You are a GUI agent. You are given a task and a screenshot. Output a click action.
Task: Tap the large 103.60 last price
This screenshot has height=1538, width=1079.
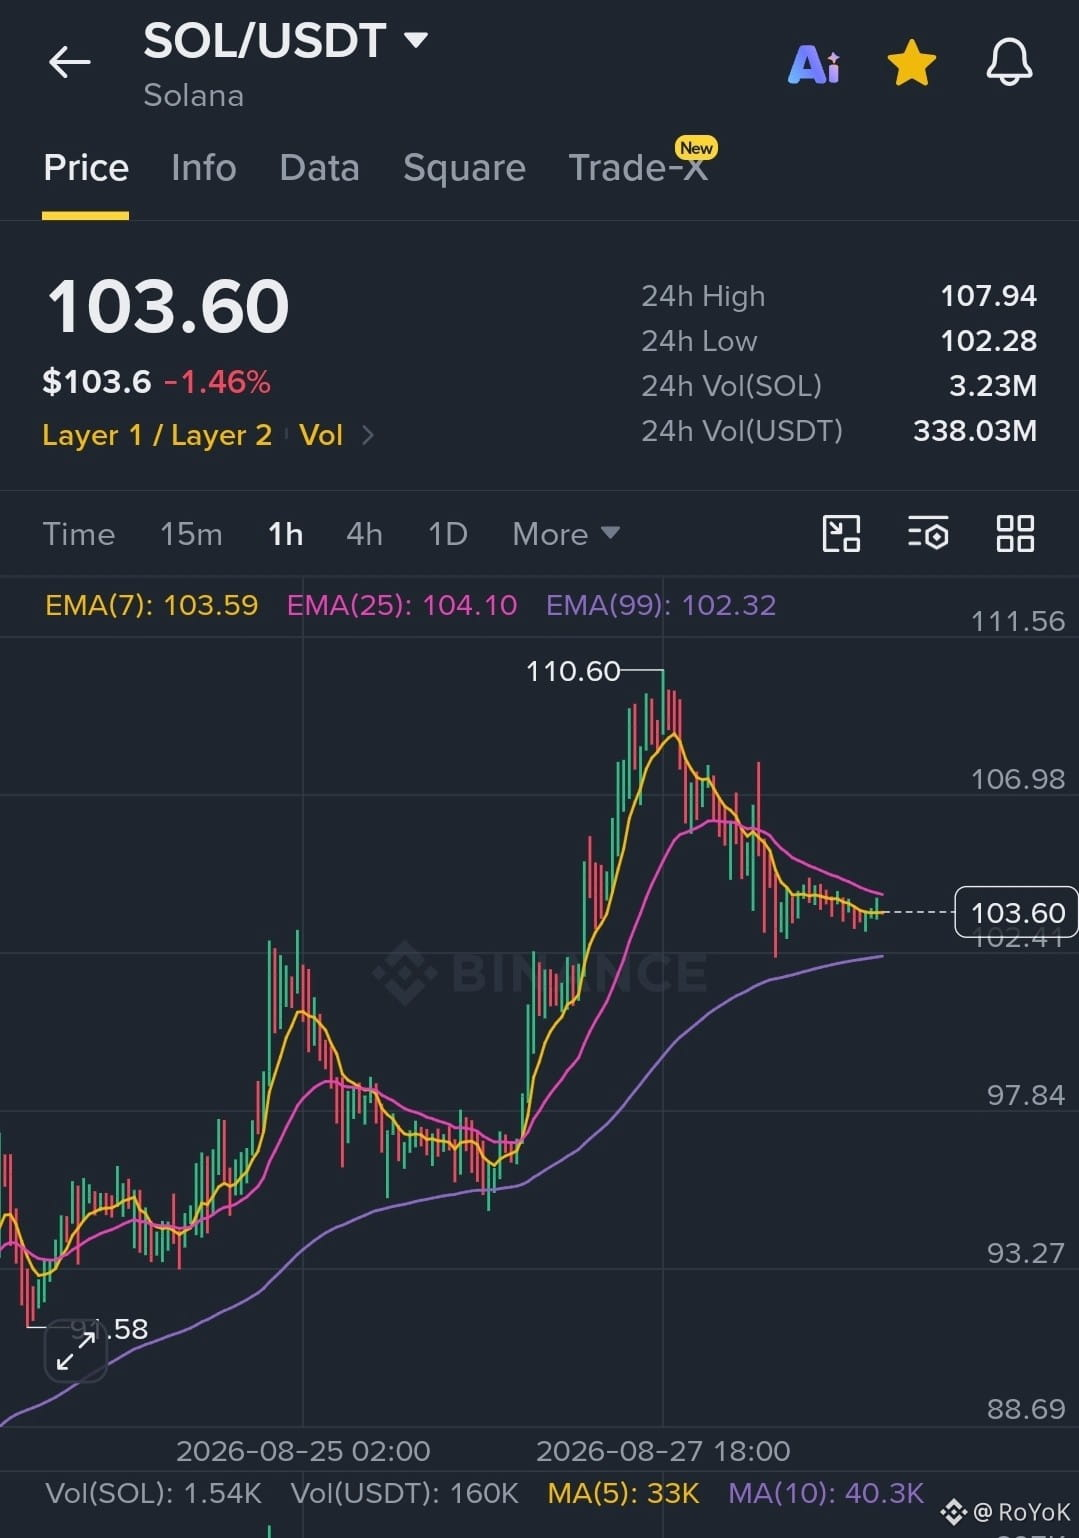click(168, 306)
